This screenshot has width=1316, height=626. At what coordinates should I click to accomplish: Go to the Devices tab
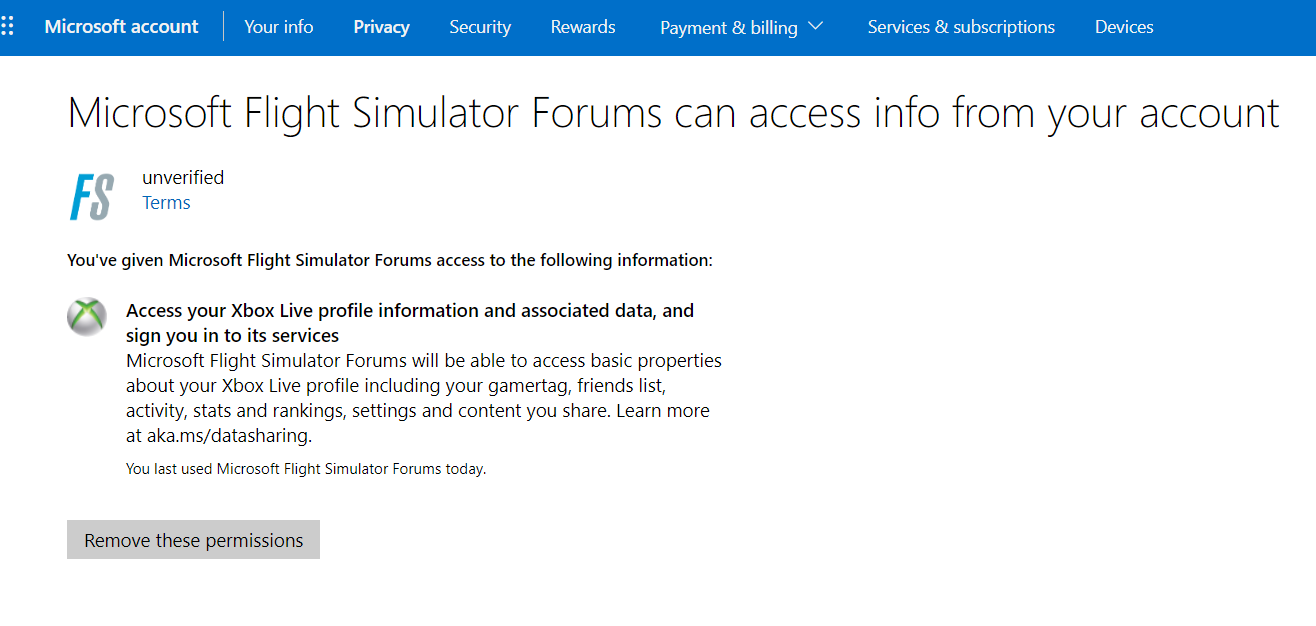(x=1124, y=27)
